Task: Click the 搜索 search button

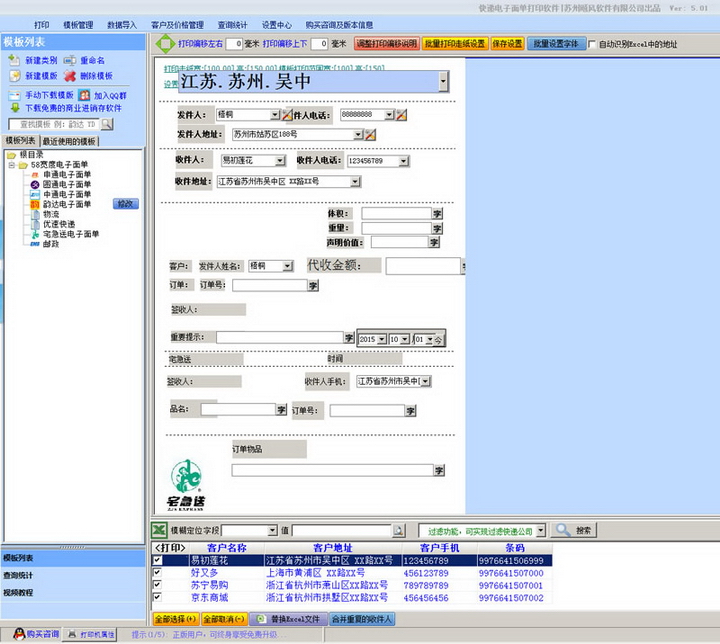Action: (574, 531)
